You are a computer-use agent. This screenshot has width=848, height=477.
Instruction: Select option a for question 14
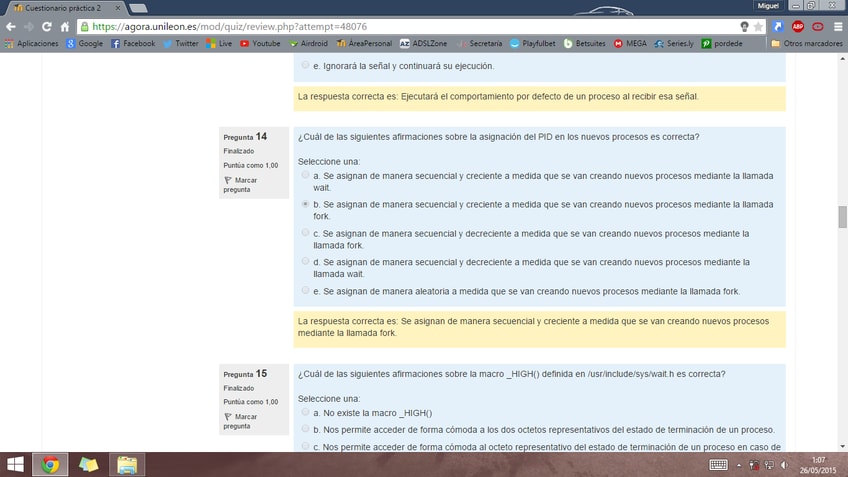305,175
